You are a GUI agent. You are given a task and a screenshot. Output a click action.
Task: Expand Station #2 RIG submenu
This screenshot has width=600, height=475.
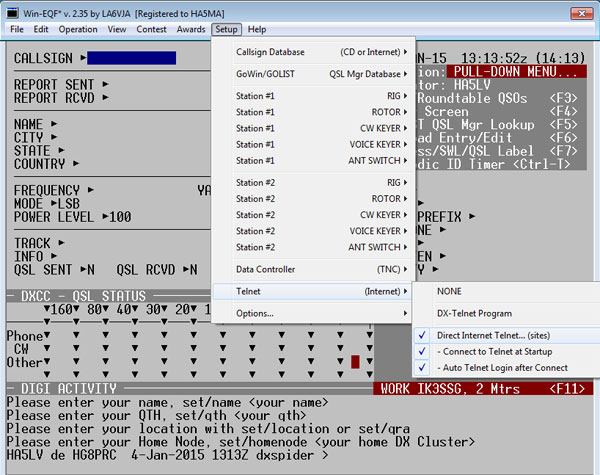[x=313, y=183]
